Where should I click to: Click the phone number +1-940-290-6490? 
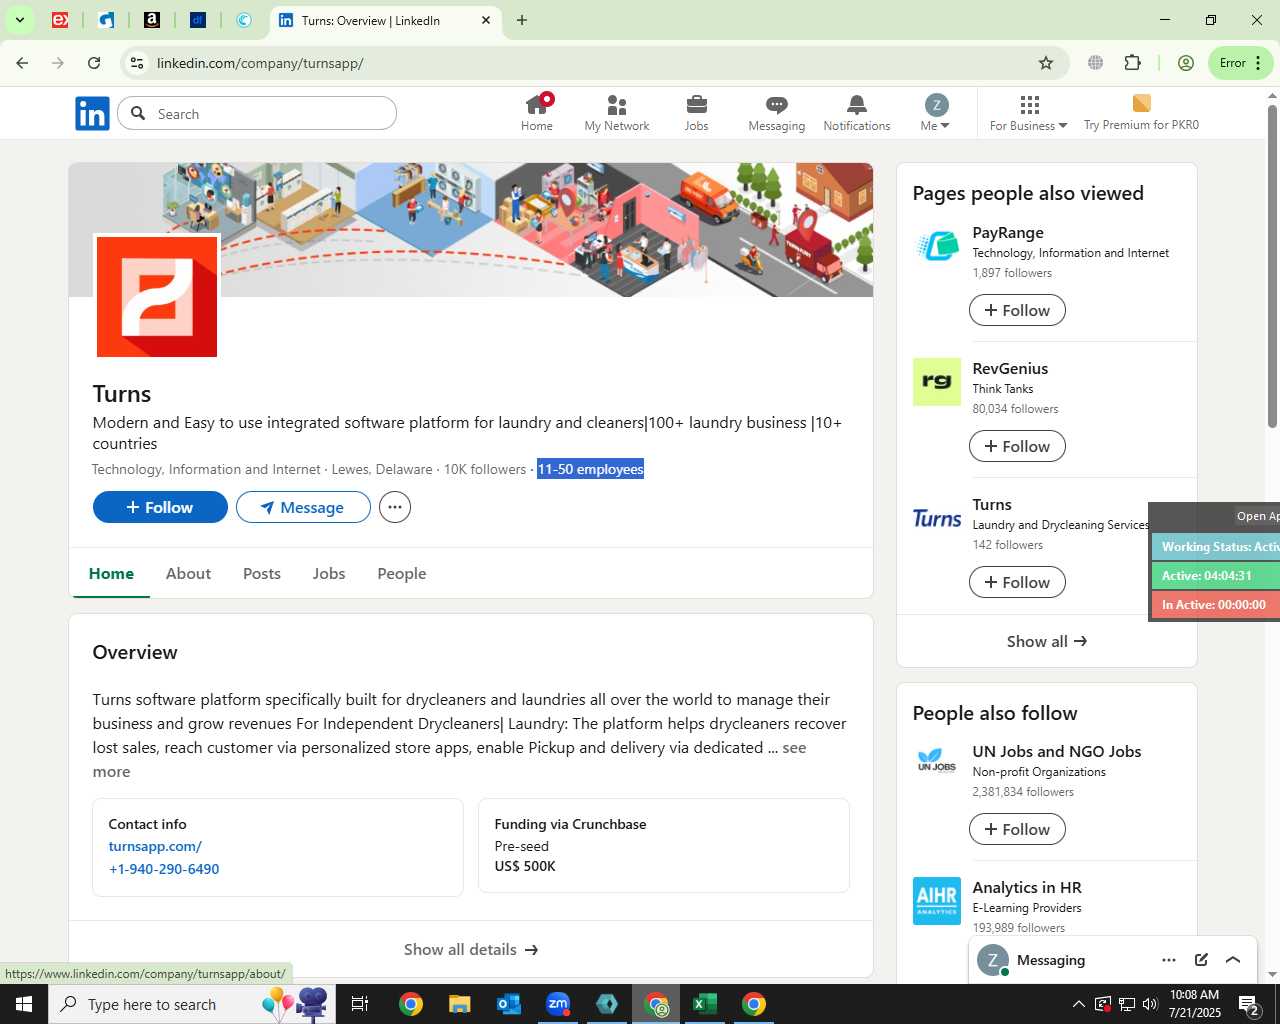tap(164, 869)
